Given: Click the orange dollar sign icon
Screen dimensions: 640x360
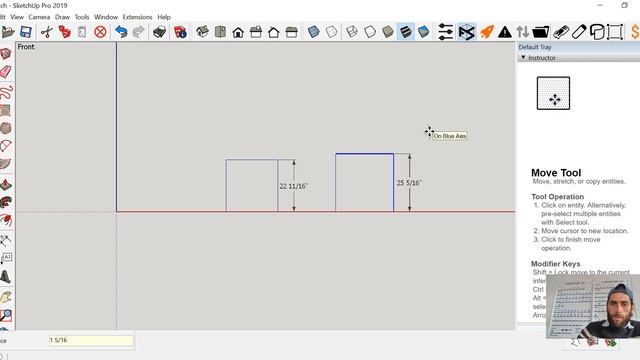Looking at the screenshot, I should pyautogui.click(x=635, y=32).
